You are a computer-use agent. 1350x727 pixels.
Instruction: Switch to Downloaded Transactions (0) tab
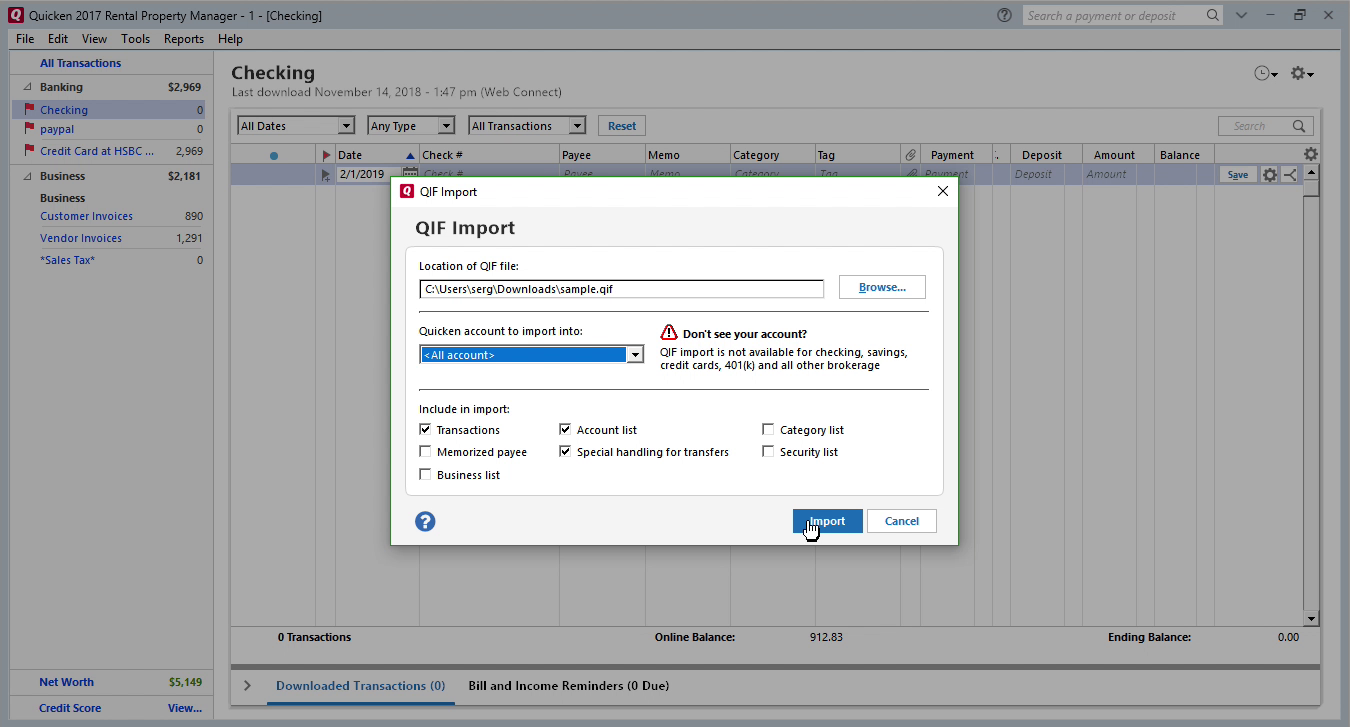[360, 686]
